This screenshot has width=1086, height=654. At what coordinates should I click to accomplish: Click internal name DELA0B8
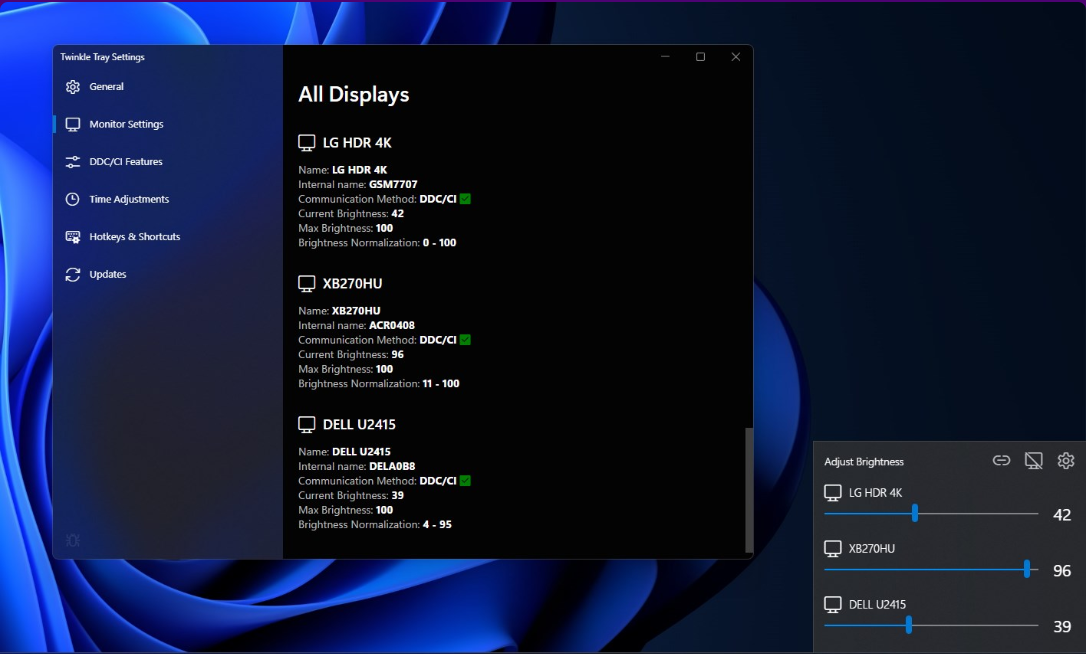pyautogui.click(x=392, y=466)
